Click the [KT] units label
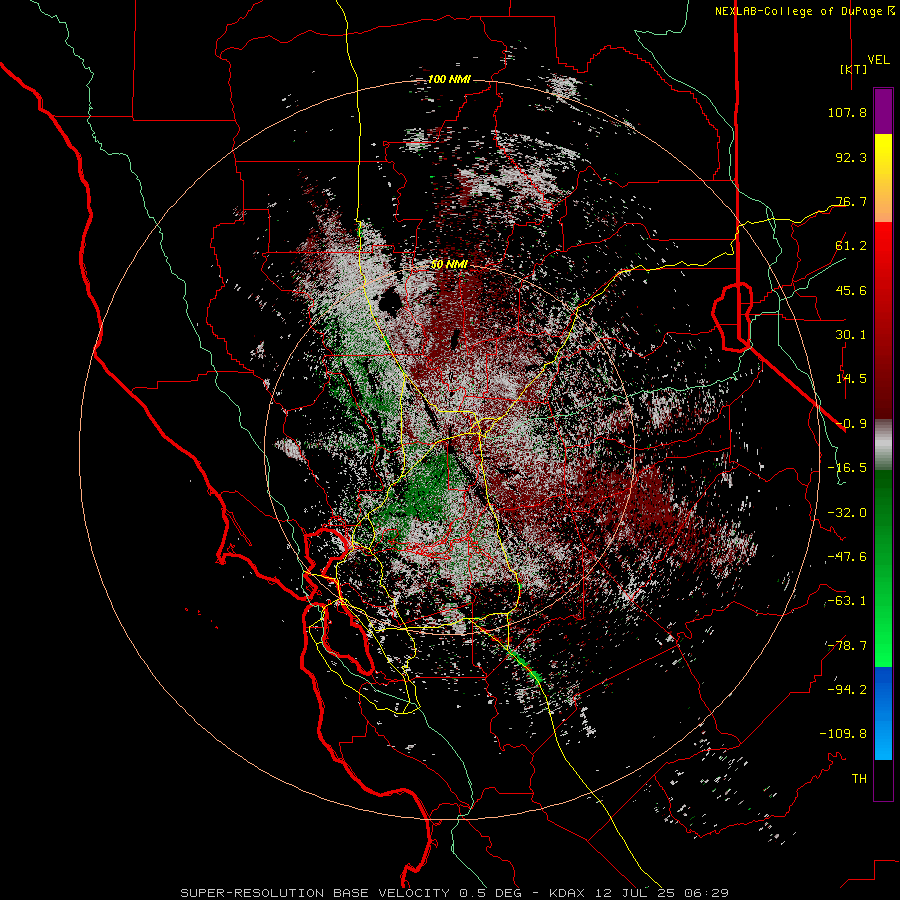The width and height of the screenshot is (900, 900). click(x=854, y=69)
